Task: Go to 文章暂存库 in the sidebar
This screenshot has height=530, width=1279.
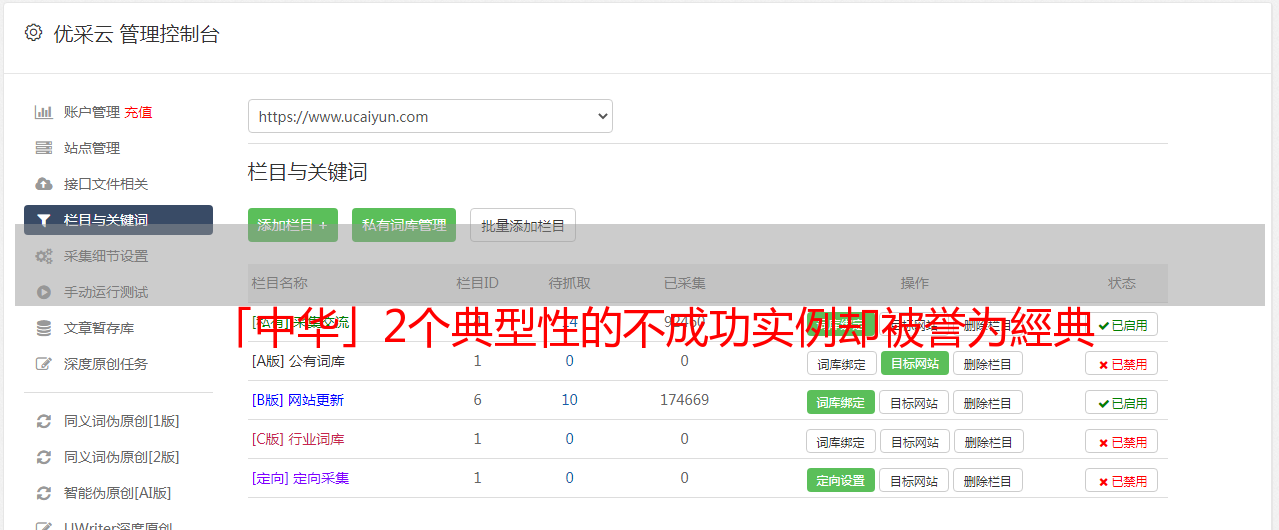Action: click(99, 328)
